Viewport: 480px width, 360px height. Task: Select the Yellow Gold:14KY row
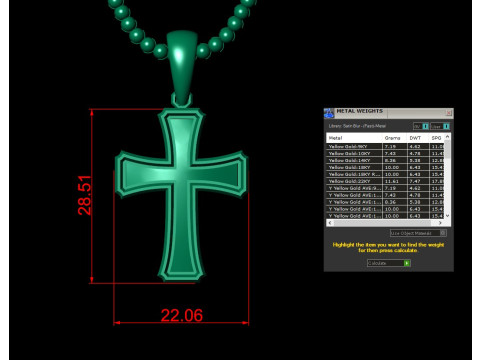pos(385,160)
